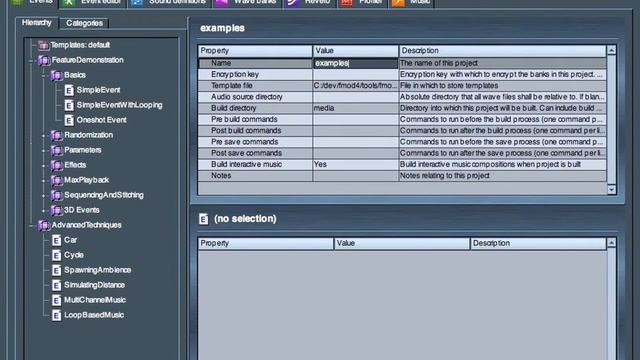Click the Description column header in the no-selection table
This screenshot has height=360, width=640.
pyautogui.click(x=538, y=244)
